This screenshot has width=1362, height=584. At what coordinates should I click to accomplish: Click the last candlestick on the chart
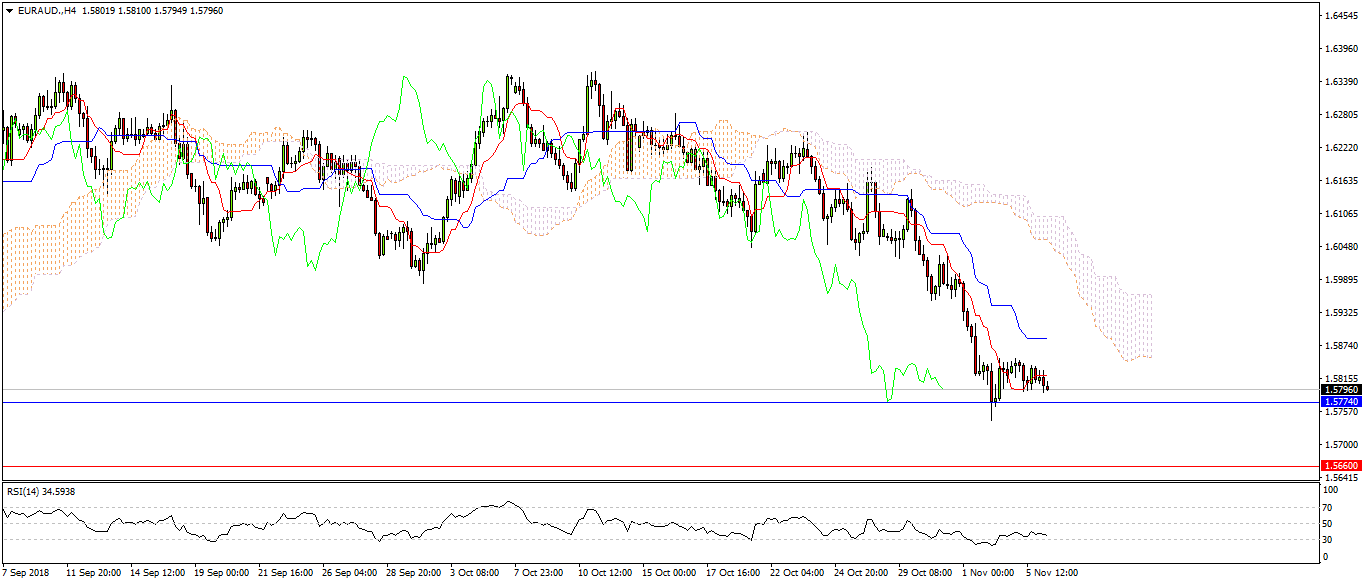pos(1046,386)
